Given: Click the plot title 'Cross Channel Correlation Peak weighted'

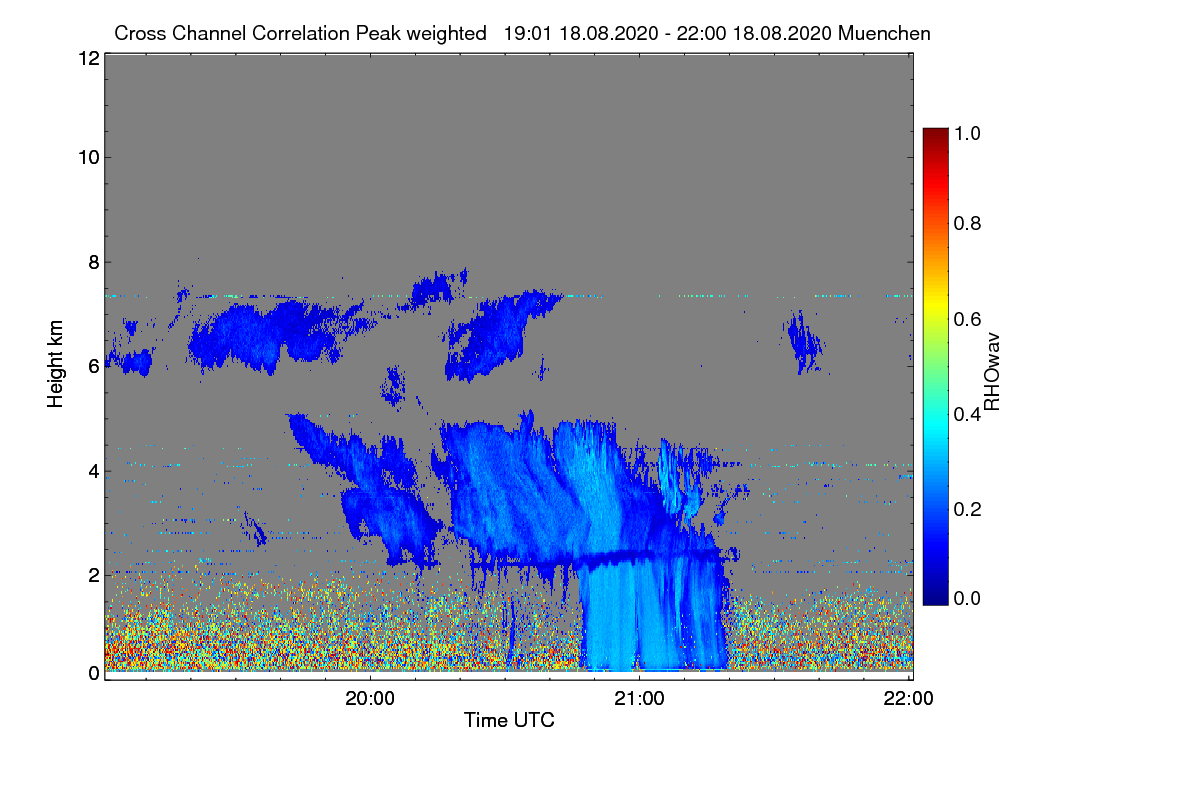Looking at the screenshot, I should [x=300, y=33].
